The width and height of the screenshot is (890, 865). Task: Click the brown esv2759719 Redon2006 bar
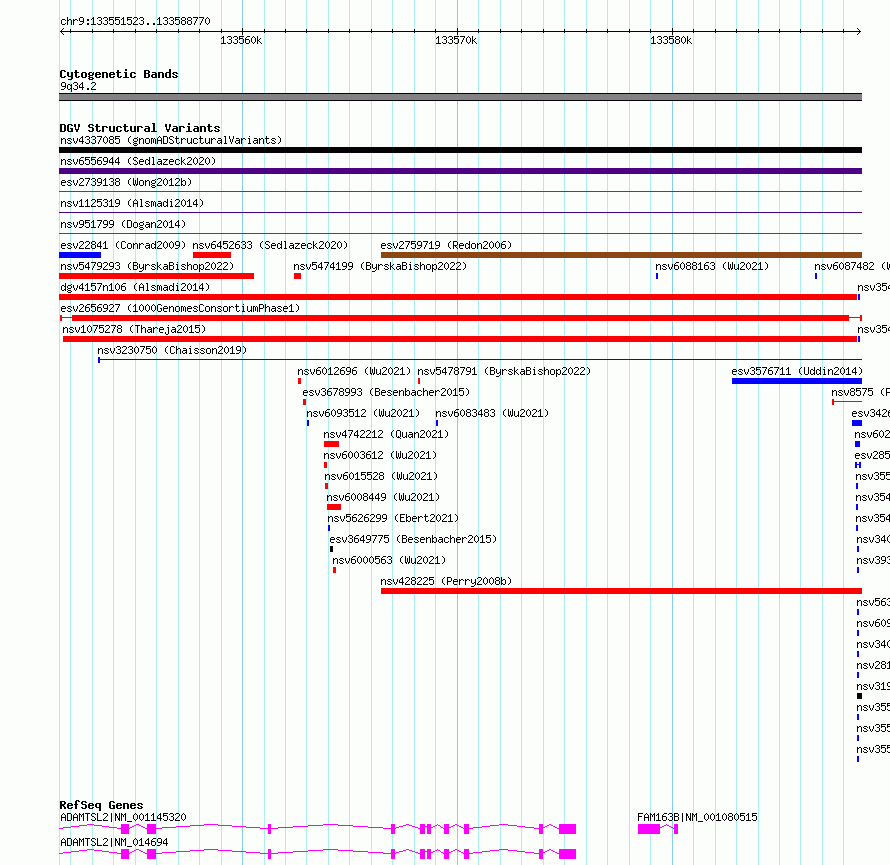(622, 255)
